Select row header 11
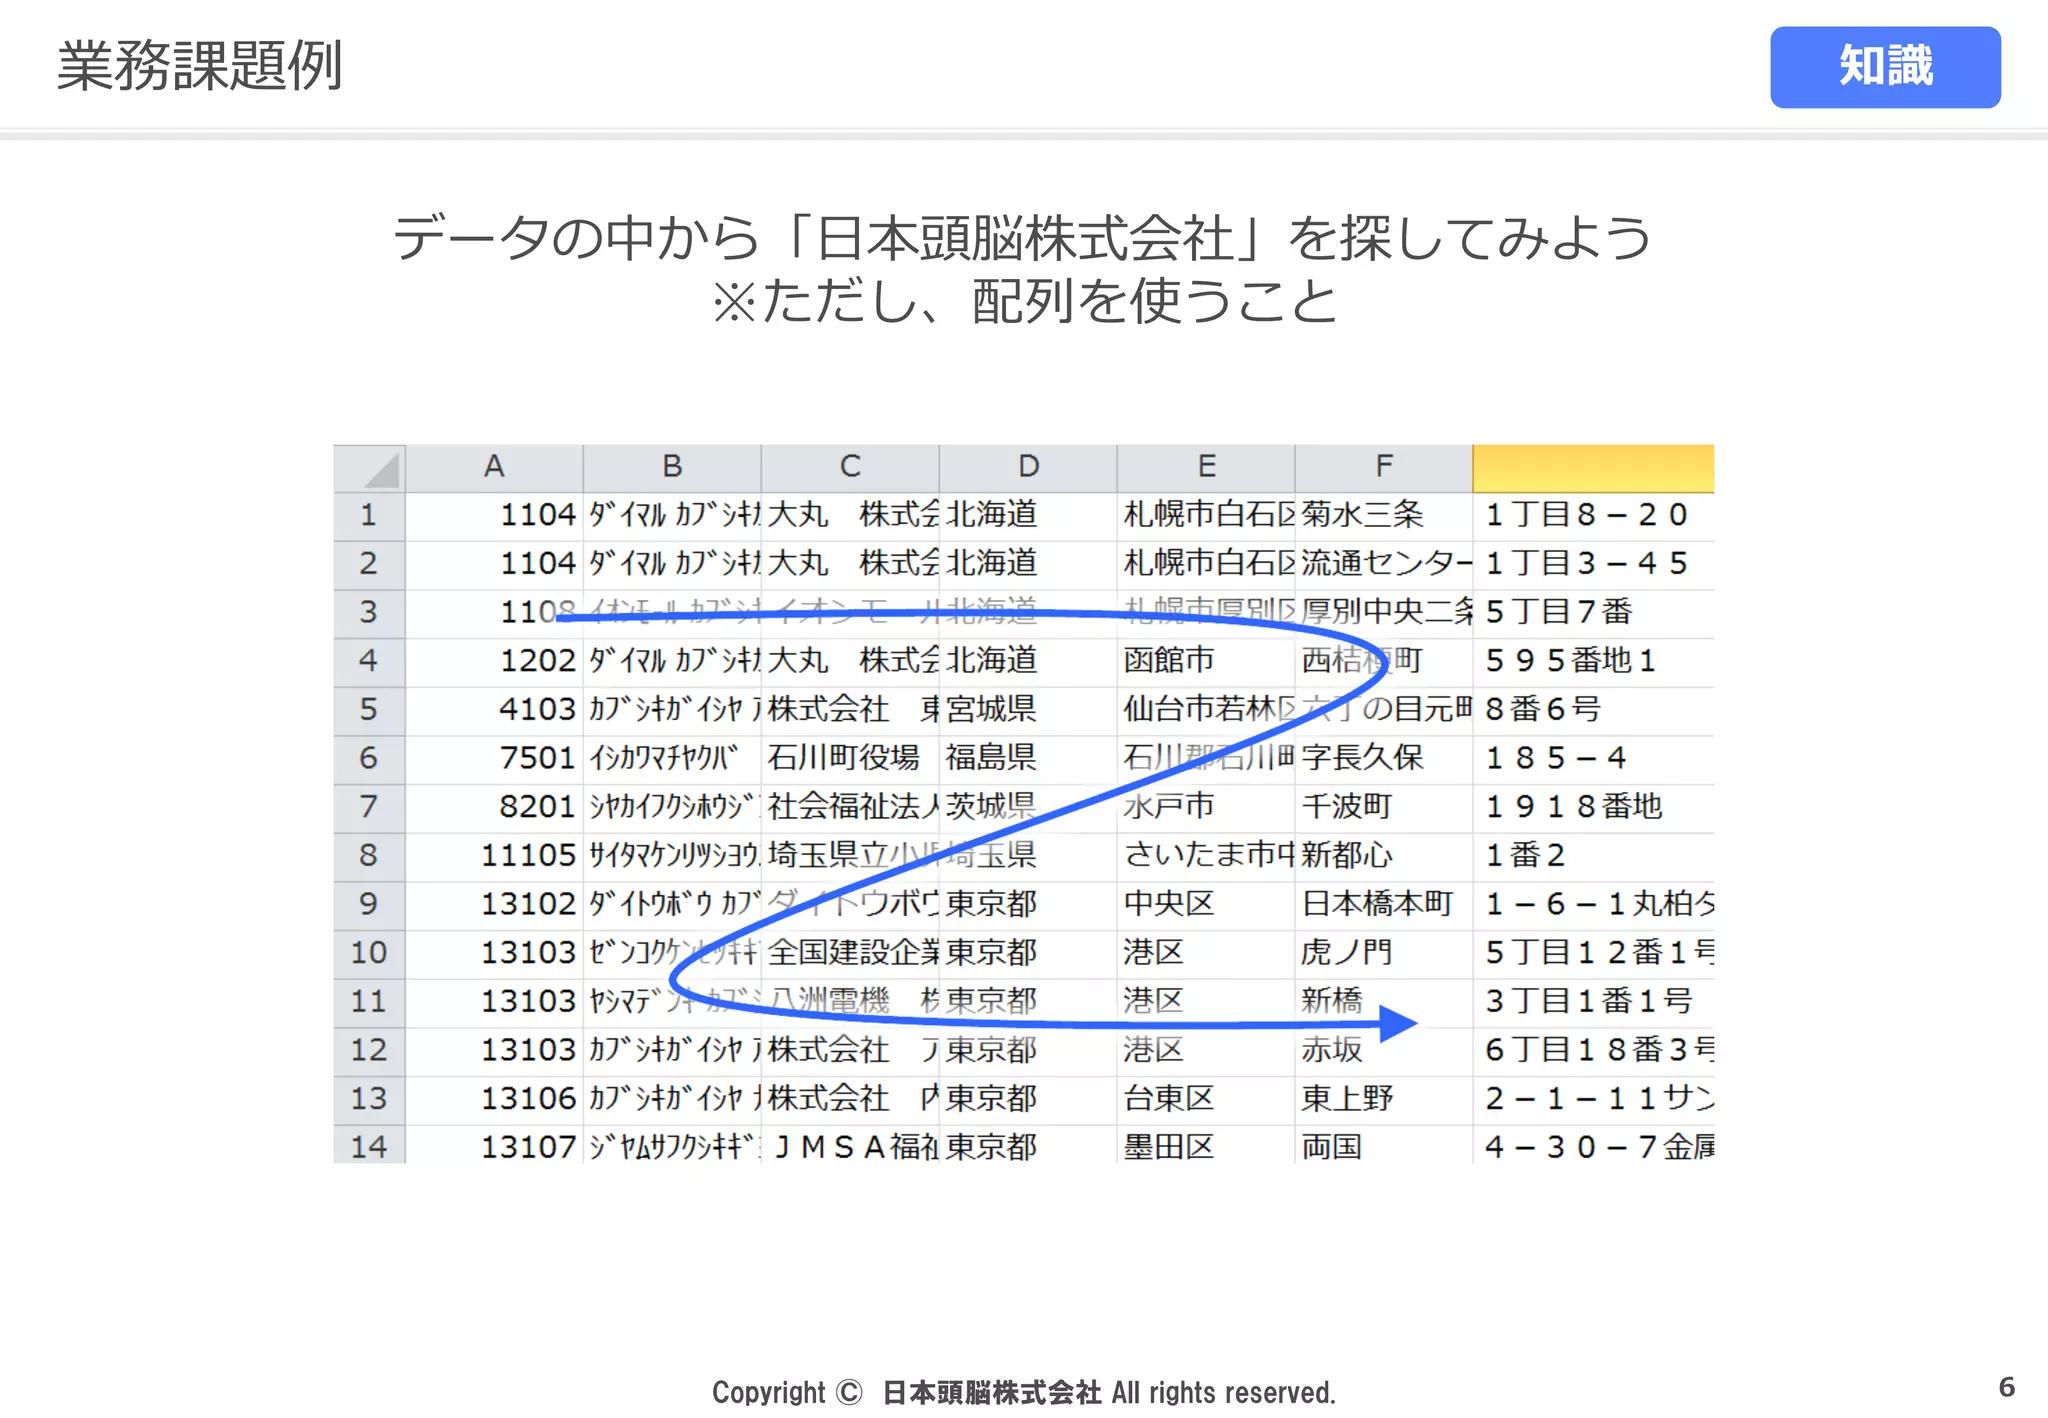 pyautogui.click(x=369, y=1003)
